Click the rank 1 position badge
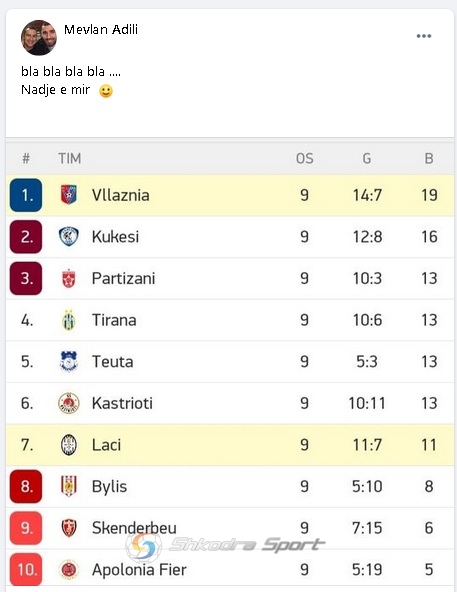This screenshot has width=457, height=592. (x=26, y=195)
